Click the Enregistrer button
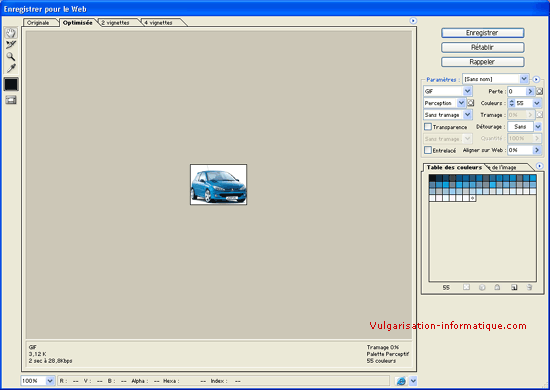 click(x=482, y=33)
